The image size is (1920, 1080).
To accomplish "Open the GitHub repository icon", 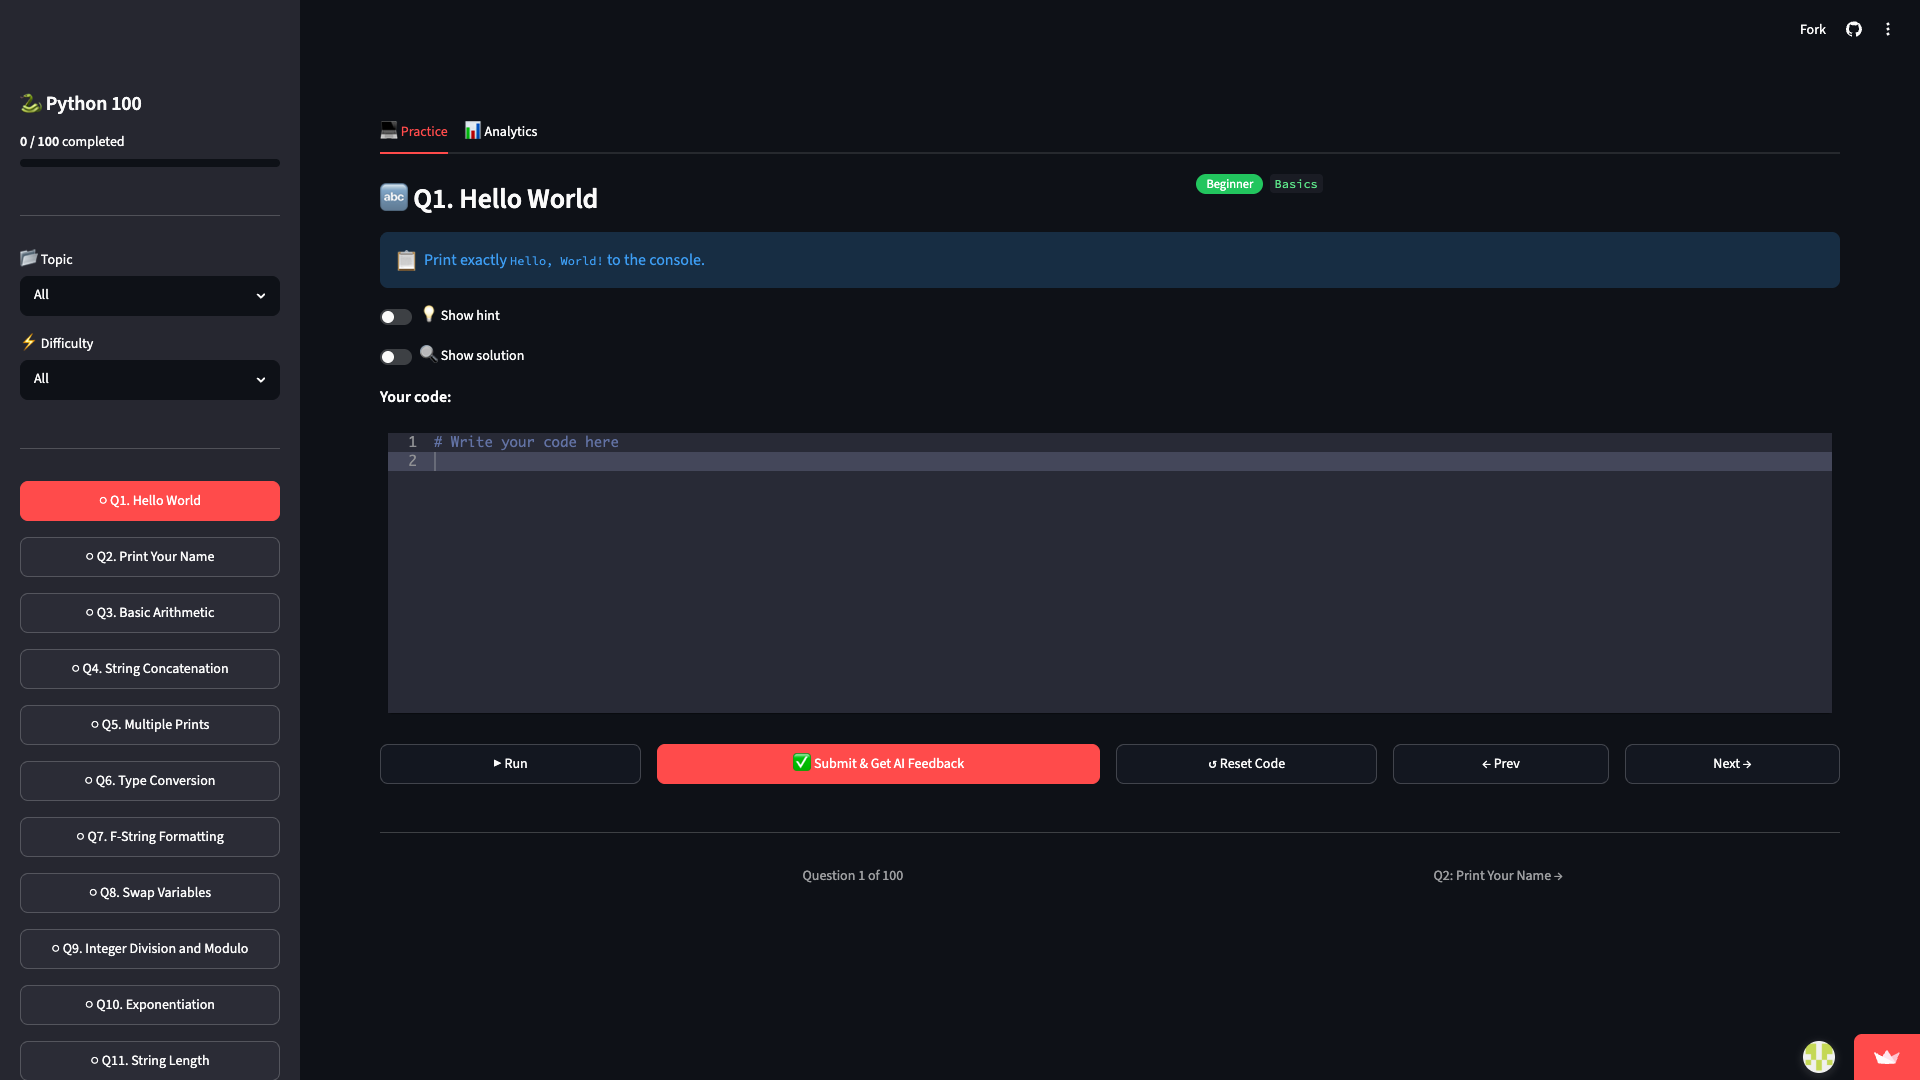I will point(1854,29).
